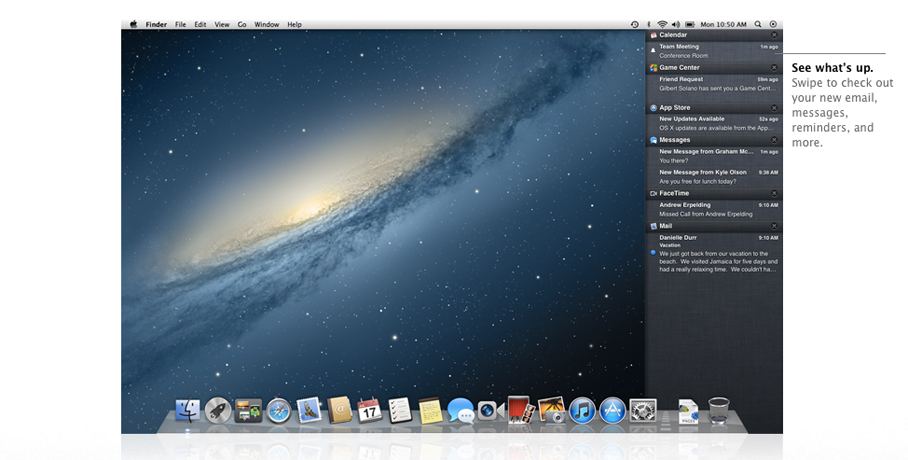Open Calendar icon showing 17 in Dock
The image size is (908, 460).
click(x=369, y=410)
